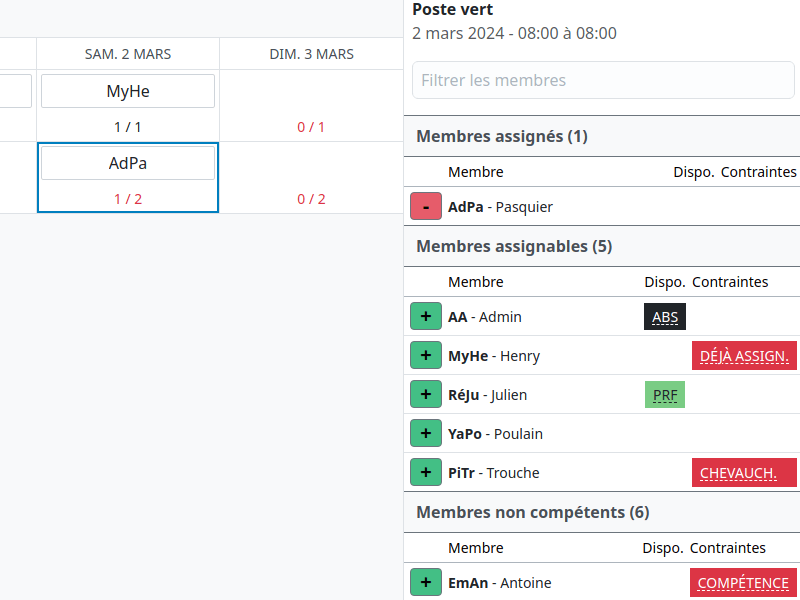Open the DÉJÀ ASSIGN. constraint badge

click(744, 356)
